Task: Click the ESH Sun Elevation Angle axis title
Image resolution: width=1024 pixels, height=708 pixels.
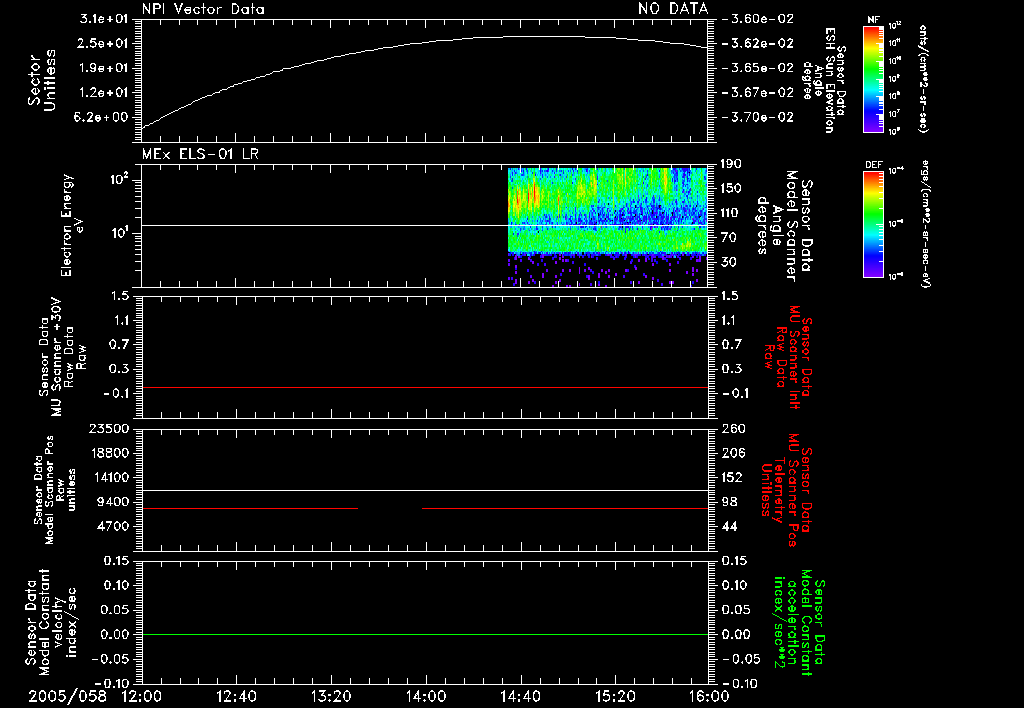Action: (824, 79)
